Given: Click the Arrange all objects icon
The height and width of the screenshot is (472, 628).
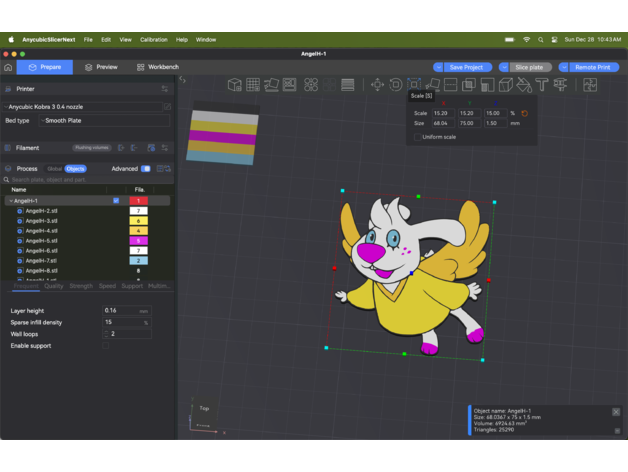Looking at the screenshot, I should [x=289, y=85].
